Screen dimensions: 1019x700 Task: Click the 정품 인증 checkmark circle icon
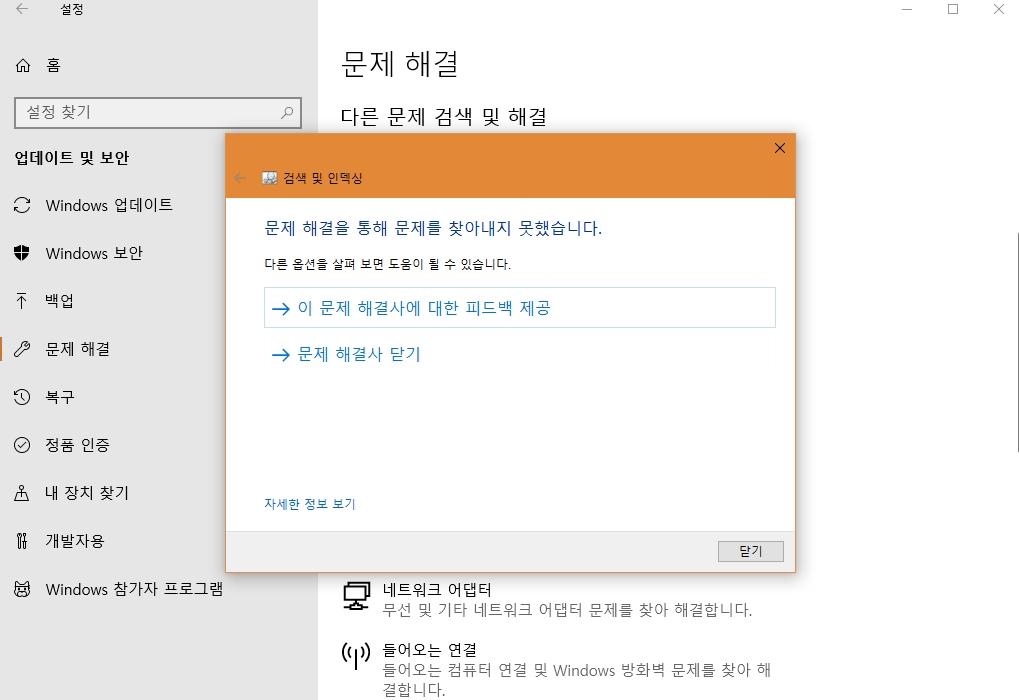22,445
